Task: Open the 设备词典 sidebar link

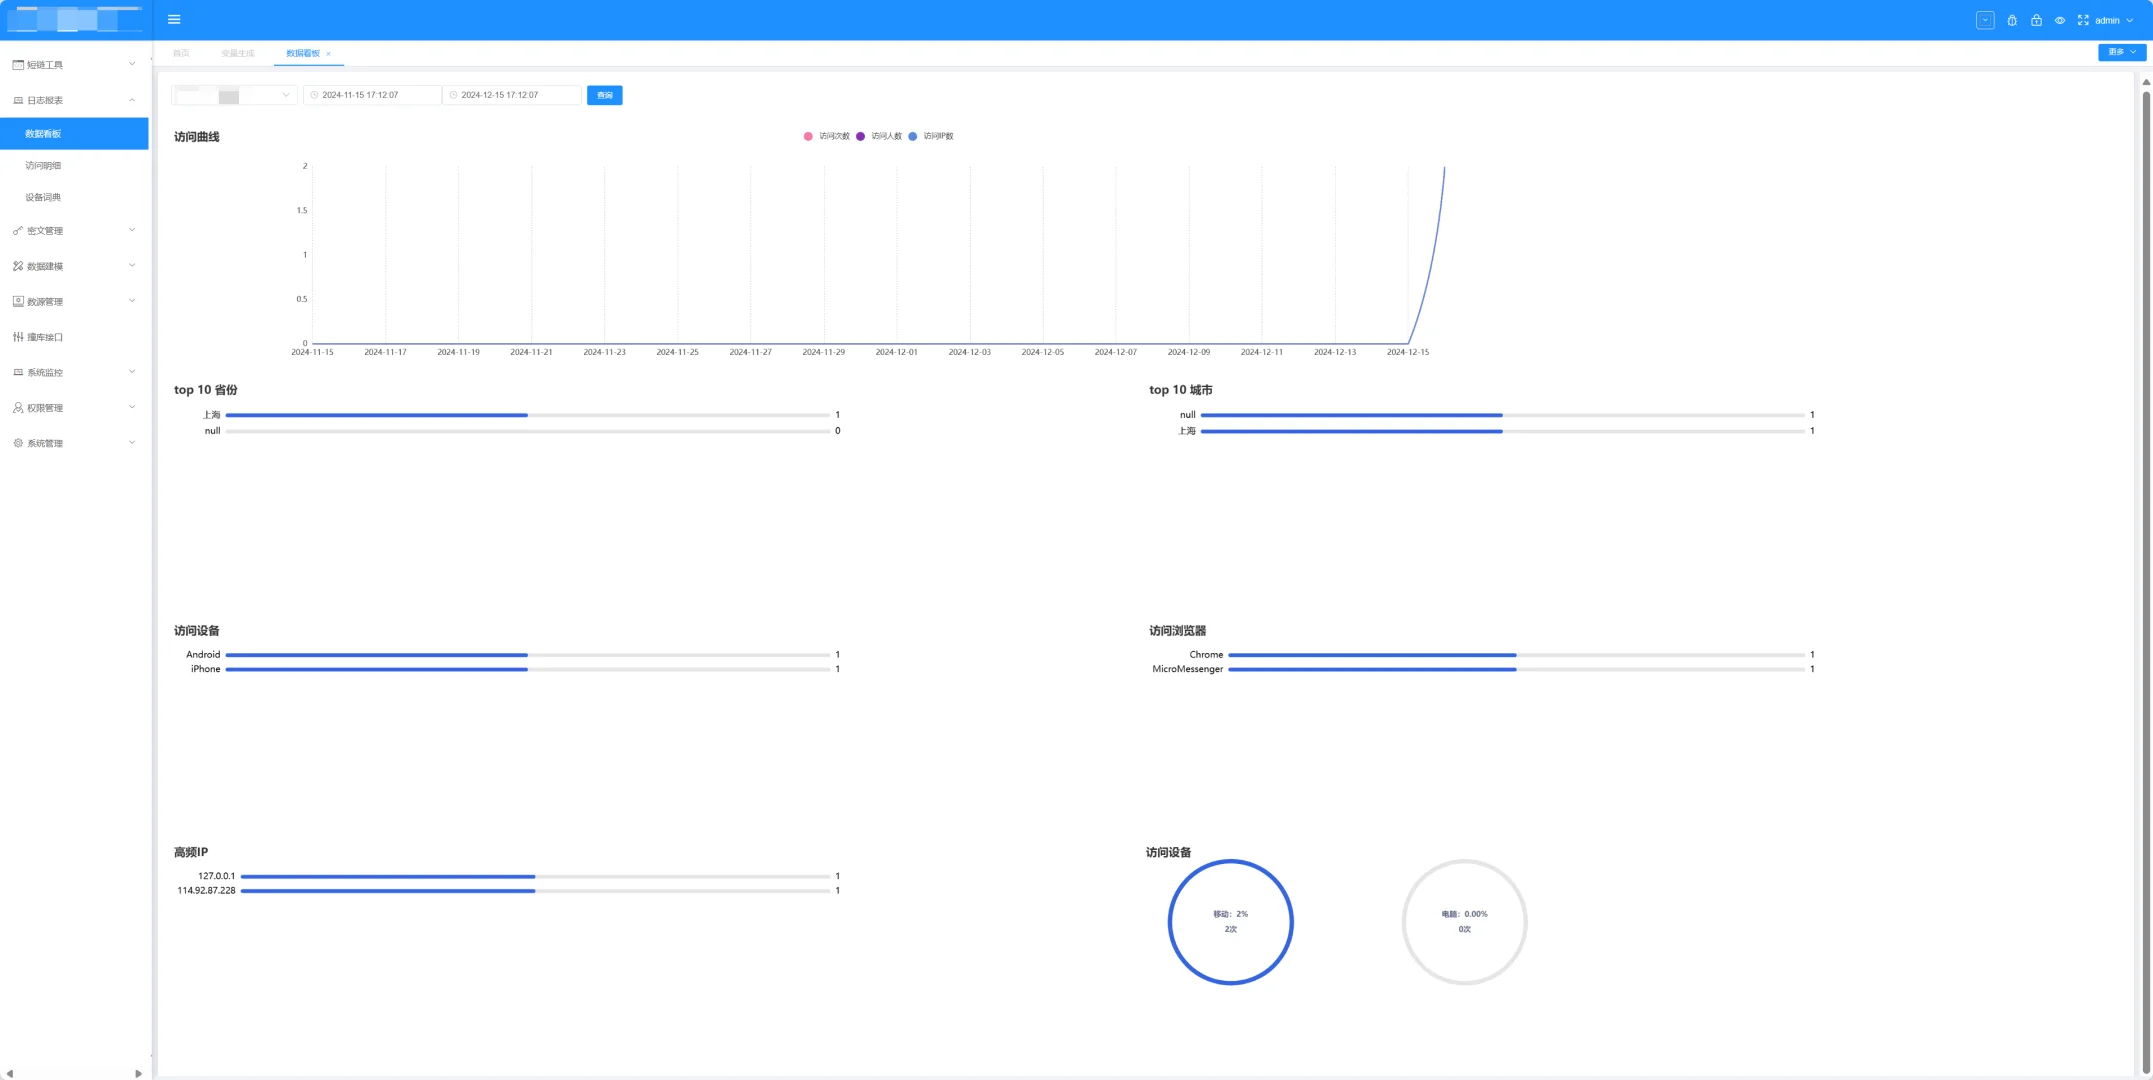Action: 43,198
